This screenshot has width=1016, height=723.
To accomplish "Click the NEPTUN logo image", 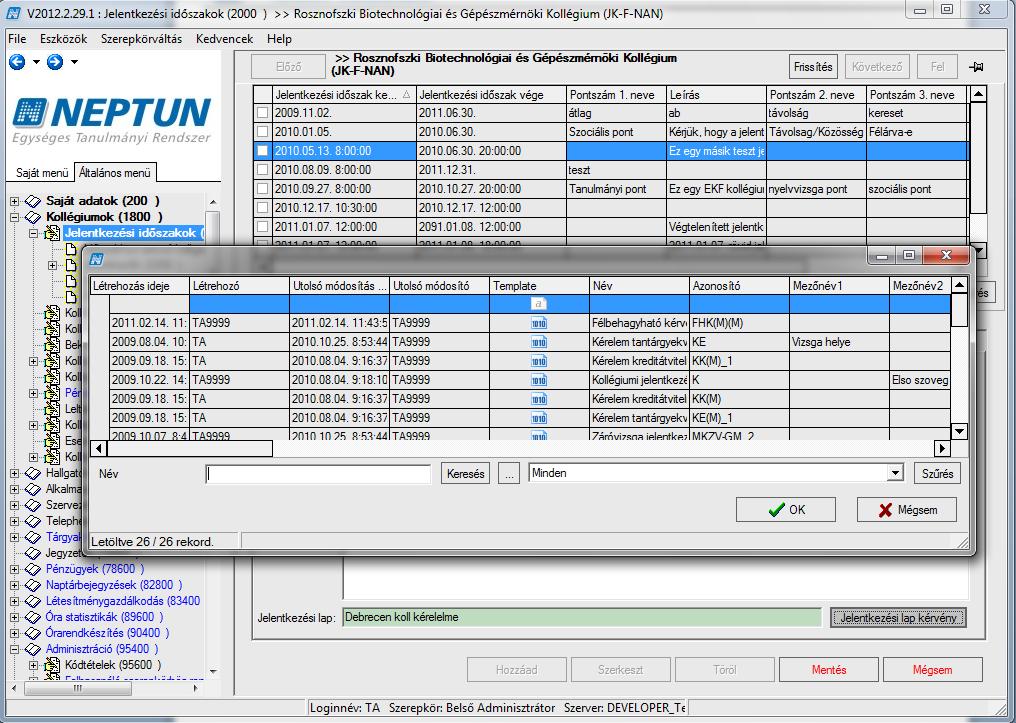I will [111, 119].
